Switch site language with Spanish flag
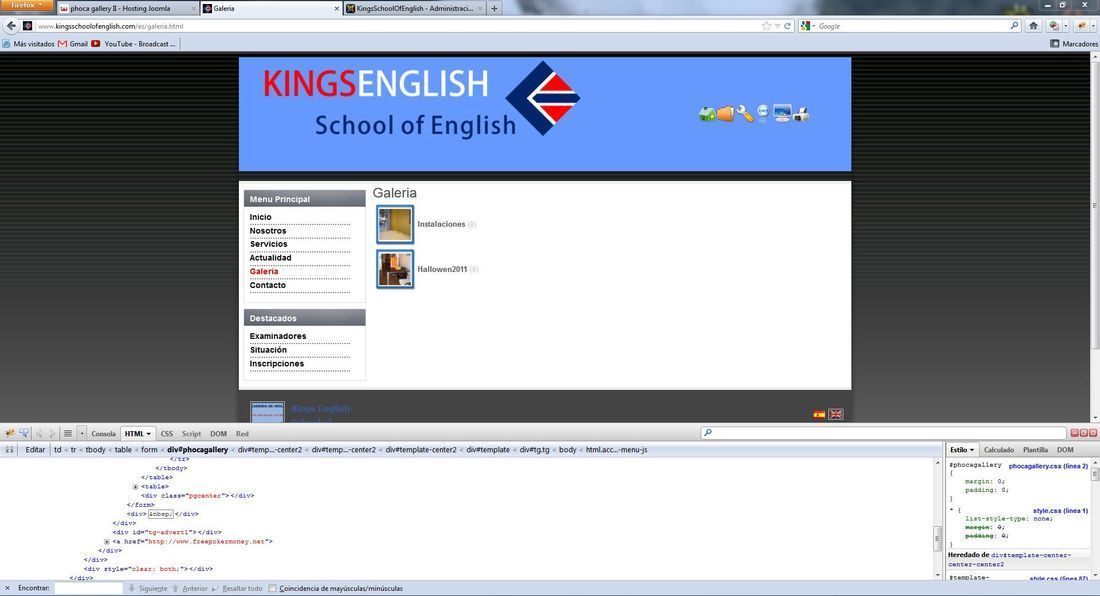 coord(819,414)
